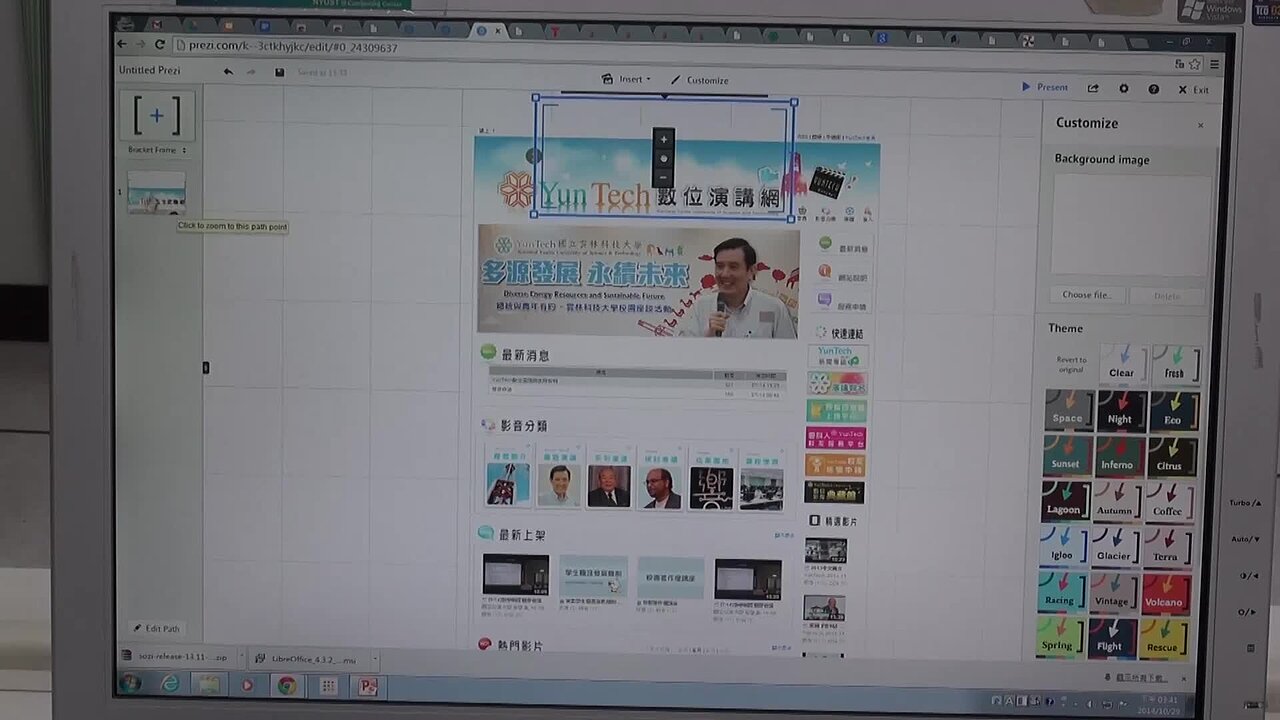
Task: Click the share icon beside Present
Action: [x=1093, y=88]
